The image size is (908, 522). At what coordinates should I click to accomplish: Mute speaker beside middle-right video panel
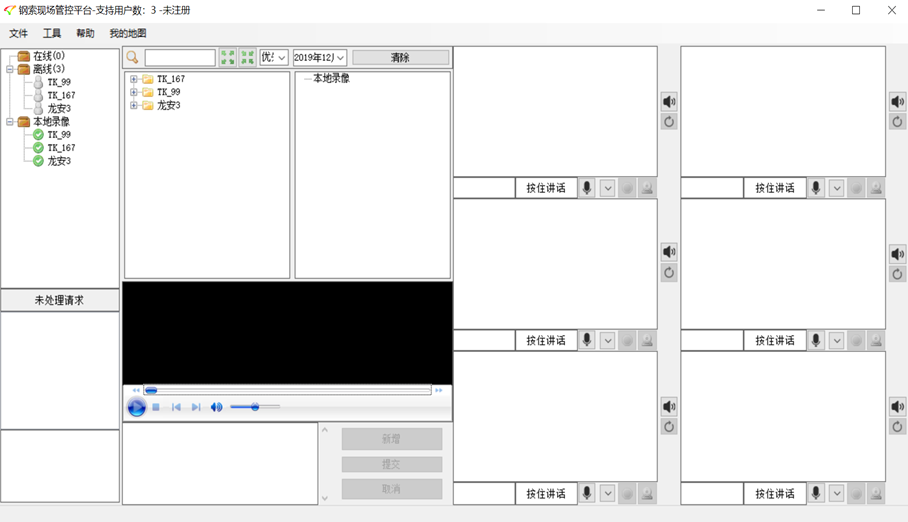pos(897,254)
